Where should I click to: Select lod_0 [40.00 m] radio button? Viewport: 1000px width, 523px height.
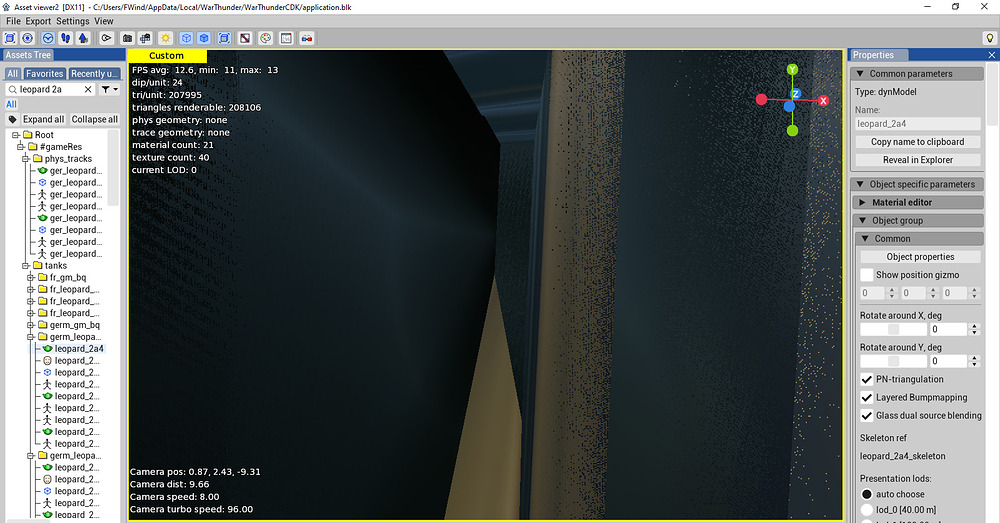pyautogui.click(x=867, y=510)
